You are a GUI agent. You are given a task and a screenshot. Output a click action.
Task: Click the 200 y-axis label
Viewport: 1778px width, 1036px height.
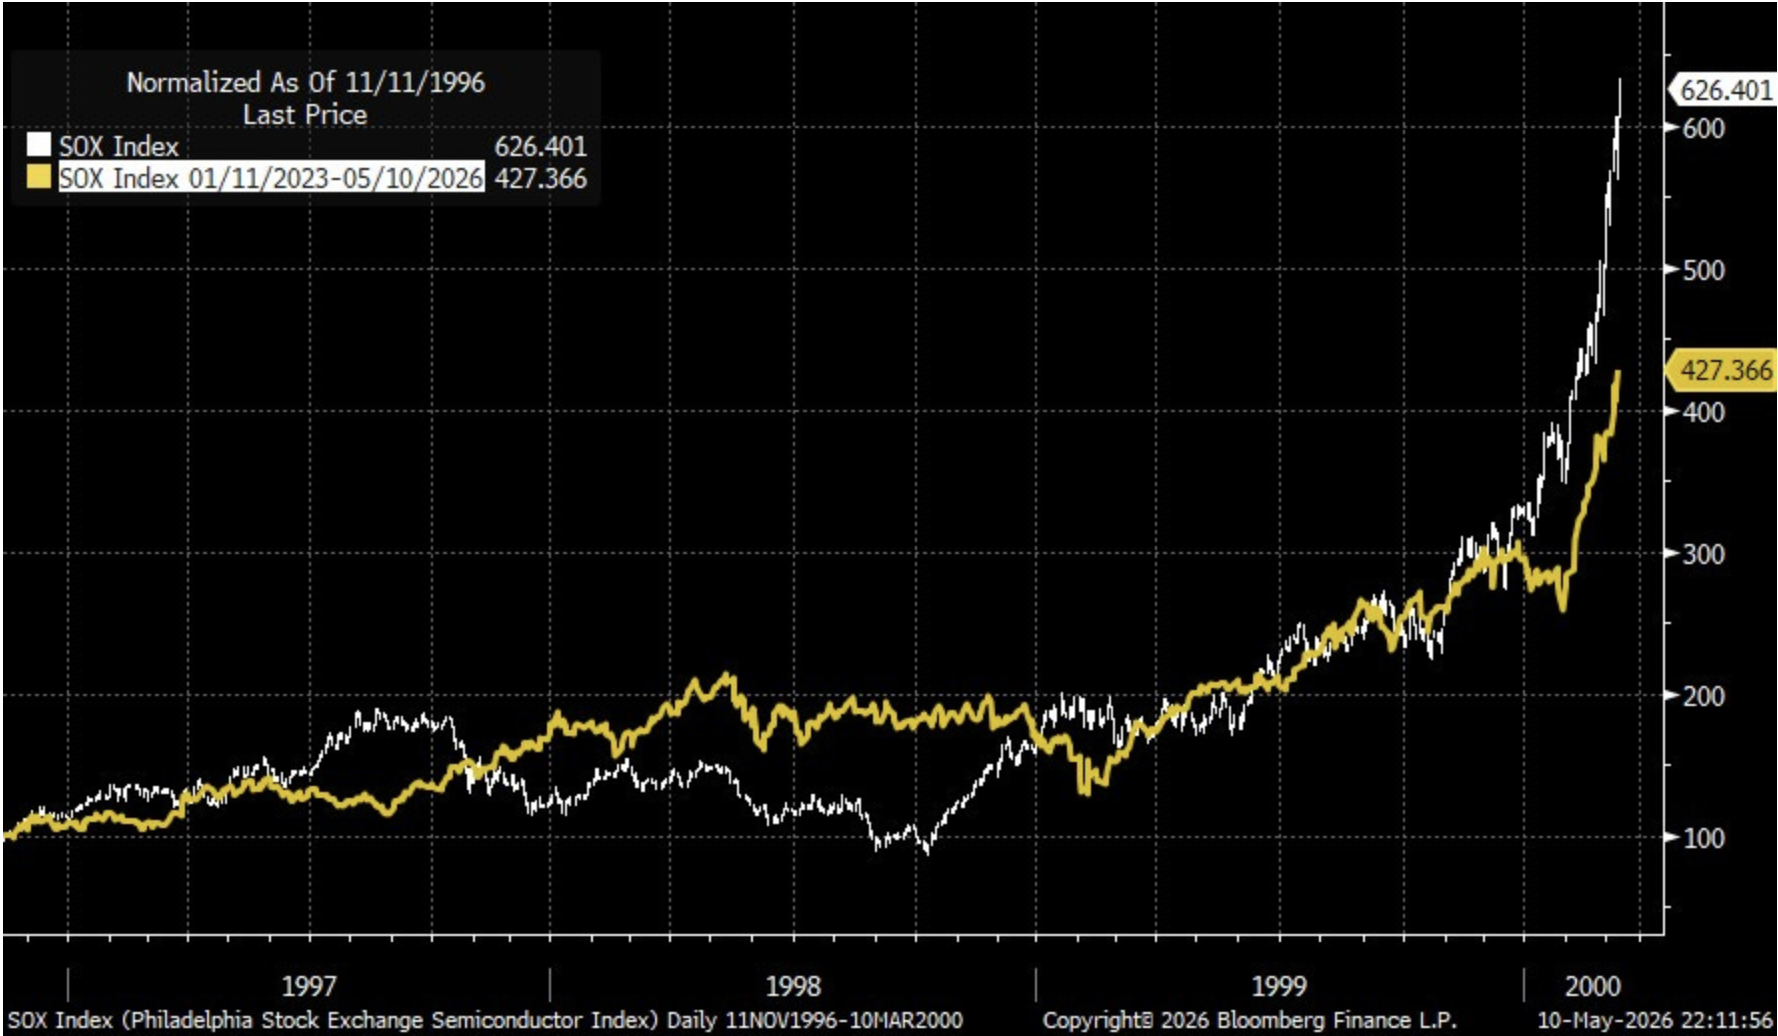(x=1704, y=696)
